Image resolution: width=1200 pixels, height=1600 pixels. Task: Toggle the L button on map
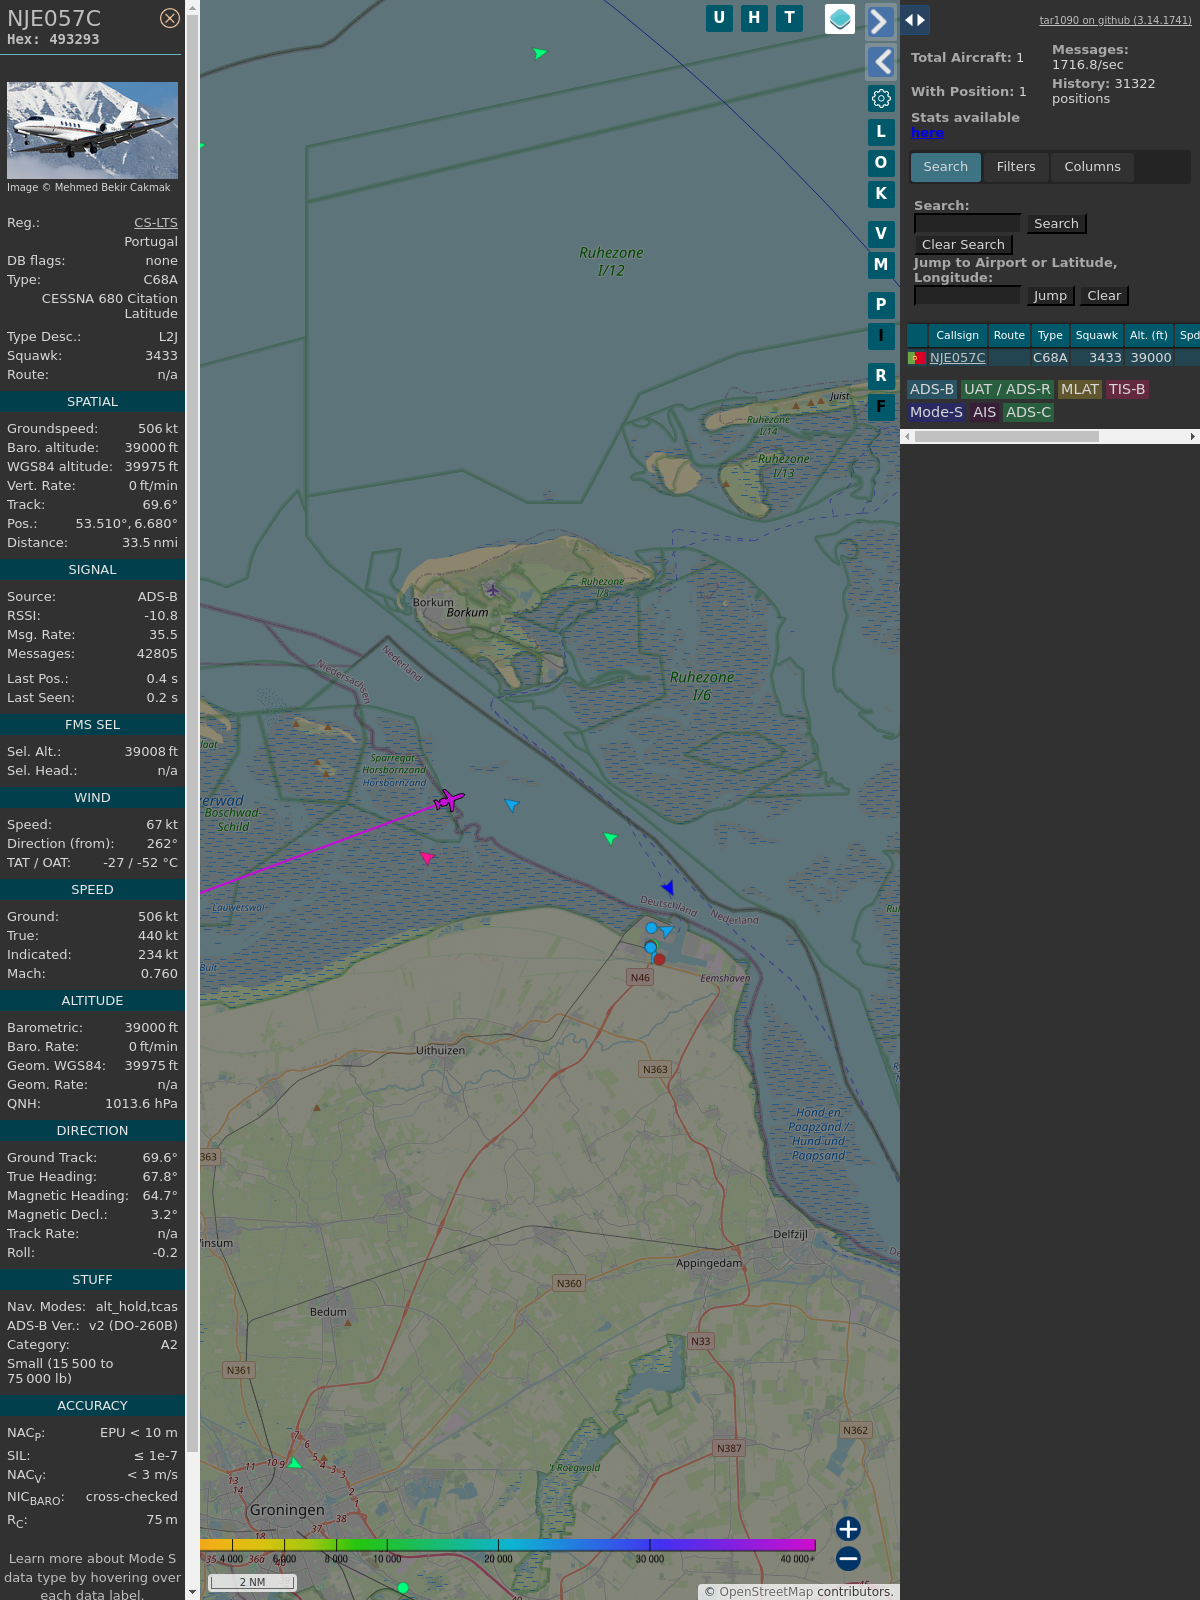pyautogui.click(x=881, y=131)
